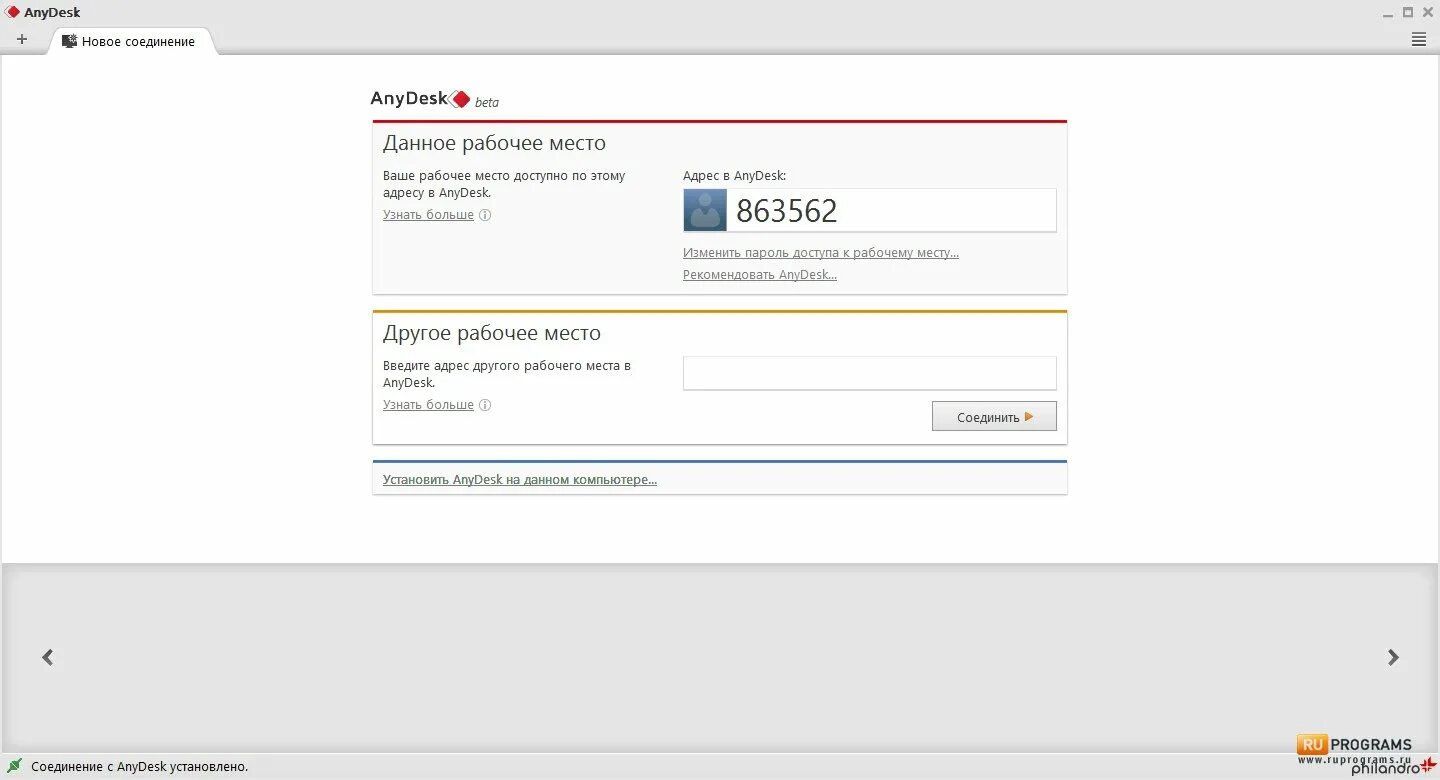Close the AnyDesk window
This screenshot has height=780, width=1440.
tap(1427, 13)
